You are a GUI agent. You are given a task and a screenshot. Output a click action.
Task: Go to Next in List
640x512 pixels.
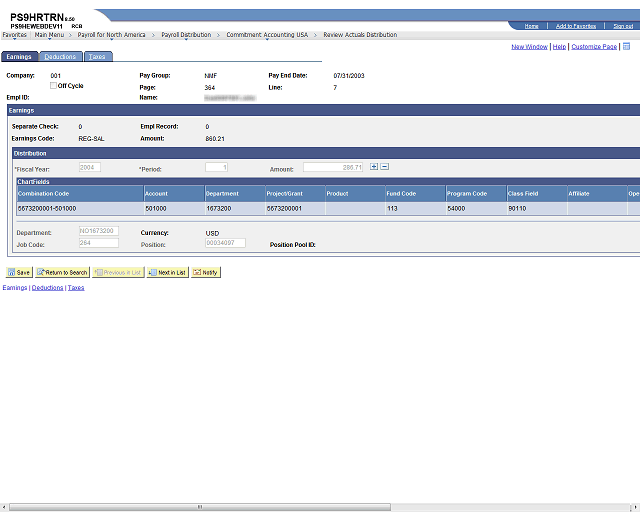point(168,272)
